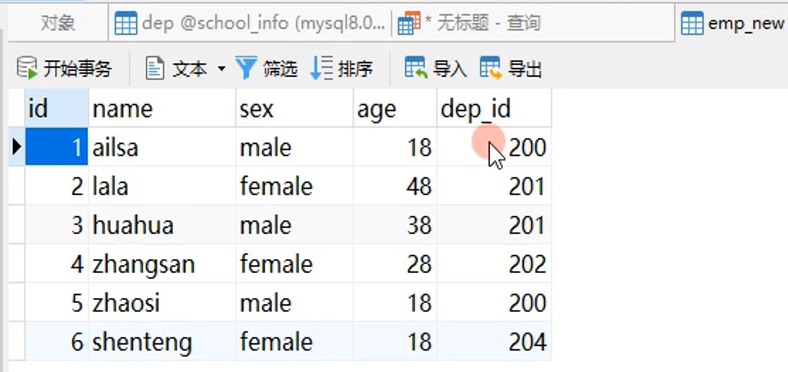Click the Import (导入) icon
This screenshot has height=372, width=788.
[x=416, y=68]
